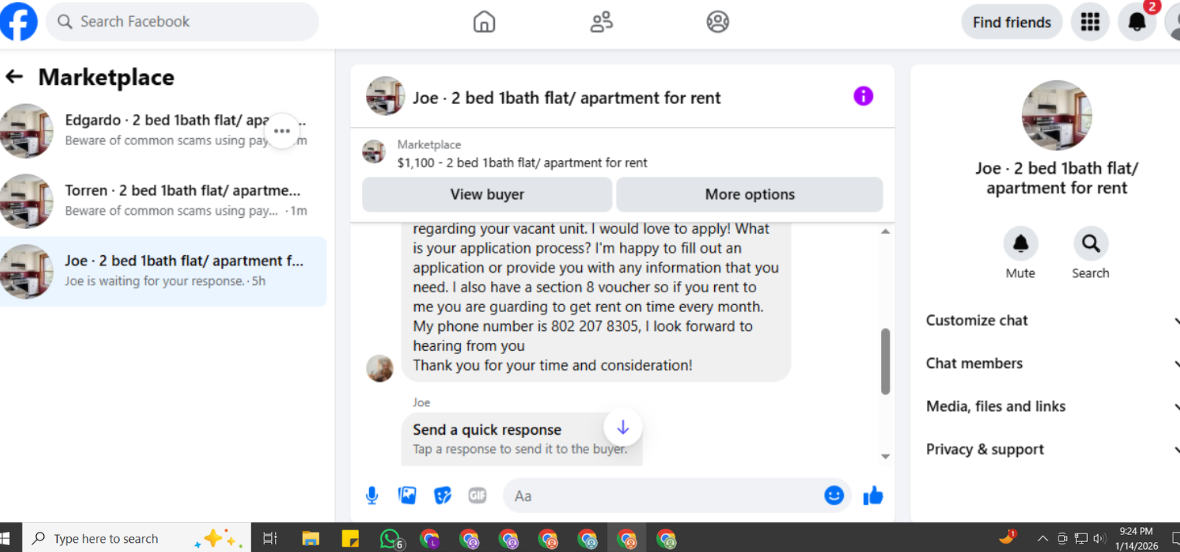This screenshot has height=552, width=1180.
Task: Open the apps grid menu icon
Action: (1090, 22)
